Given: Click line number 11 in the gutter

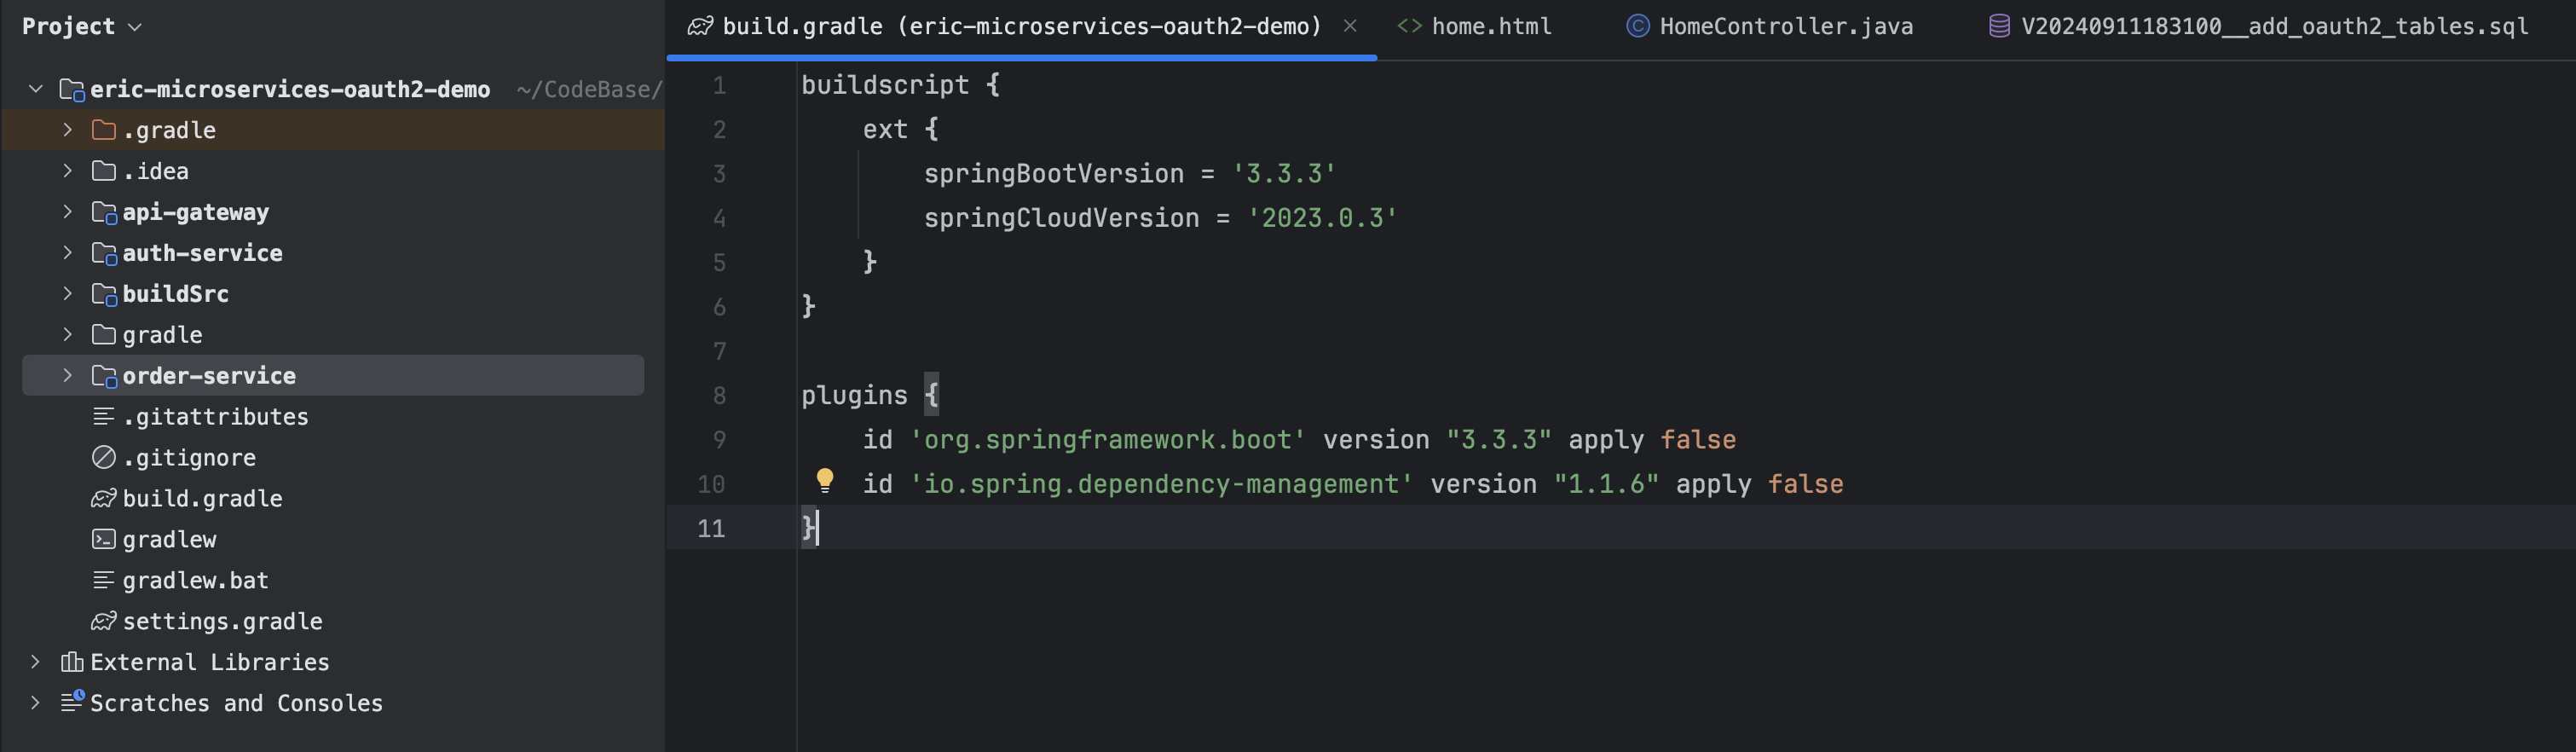Looking at the screenshot, I should (711, 529).
